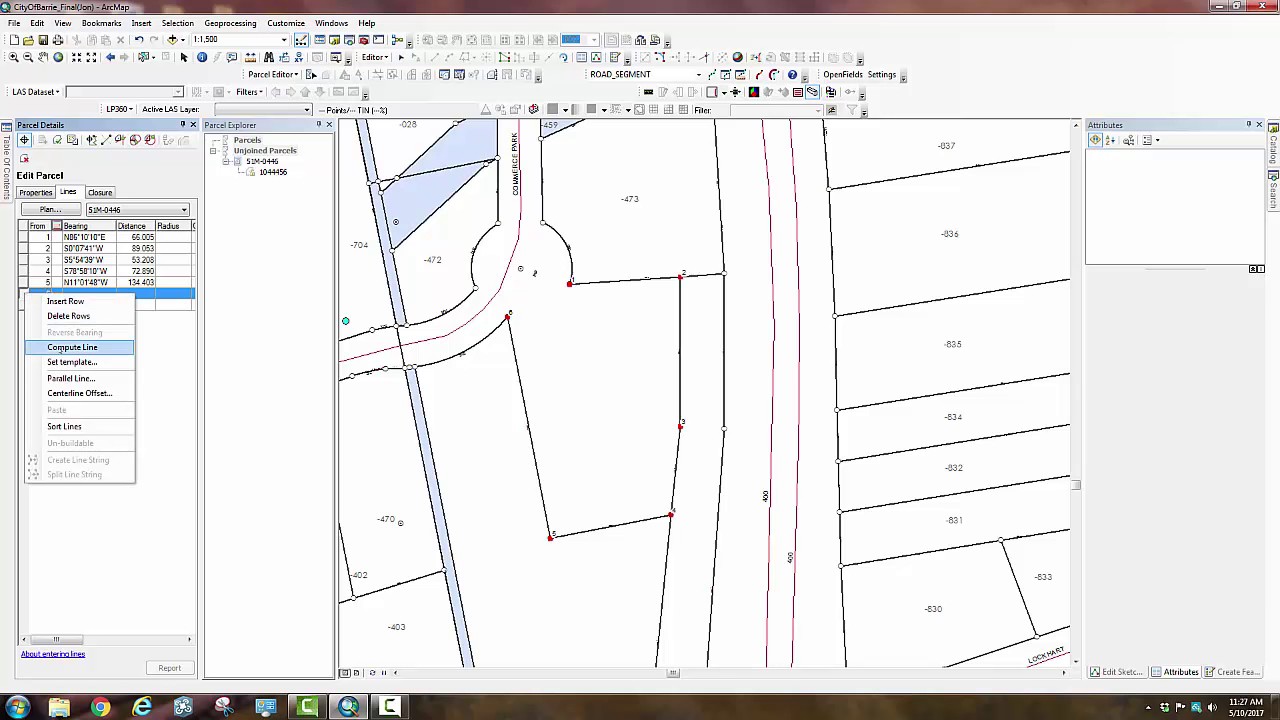The image size is (1280, 720).
Task: Open the About entering lines help link
Action: [x=53, y=653]
